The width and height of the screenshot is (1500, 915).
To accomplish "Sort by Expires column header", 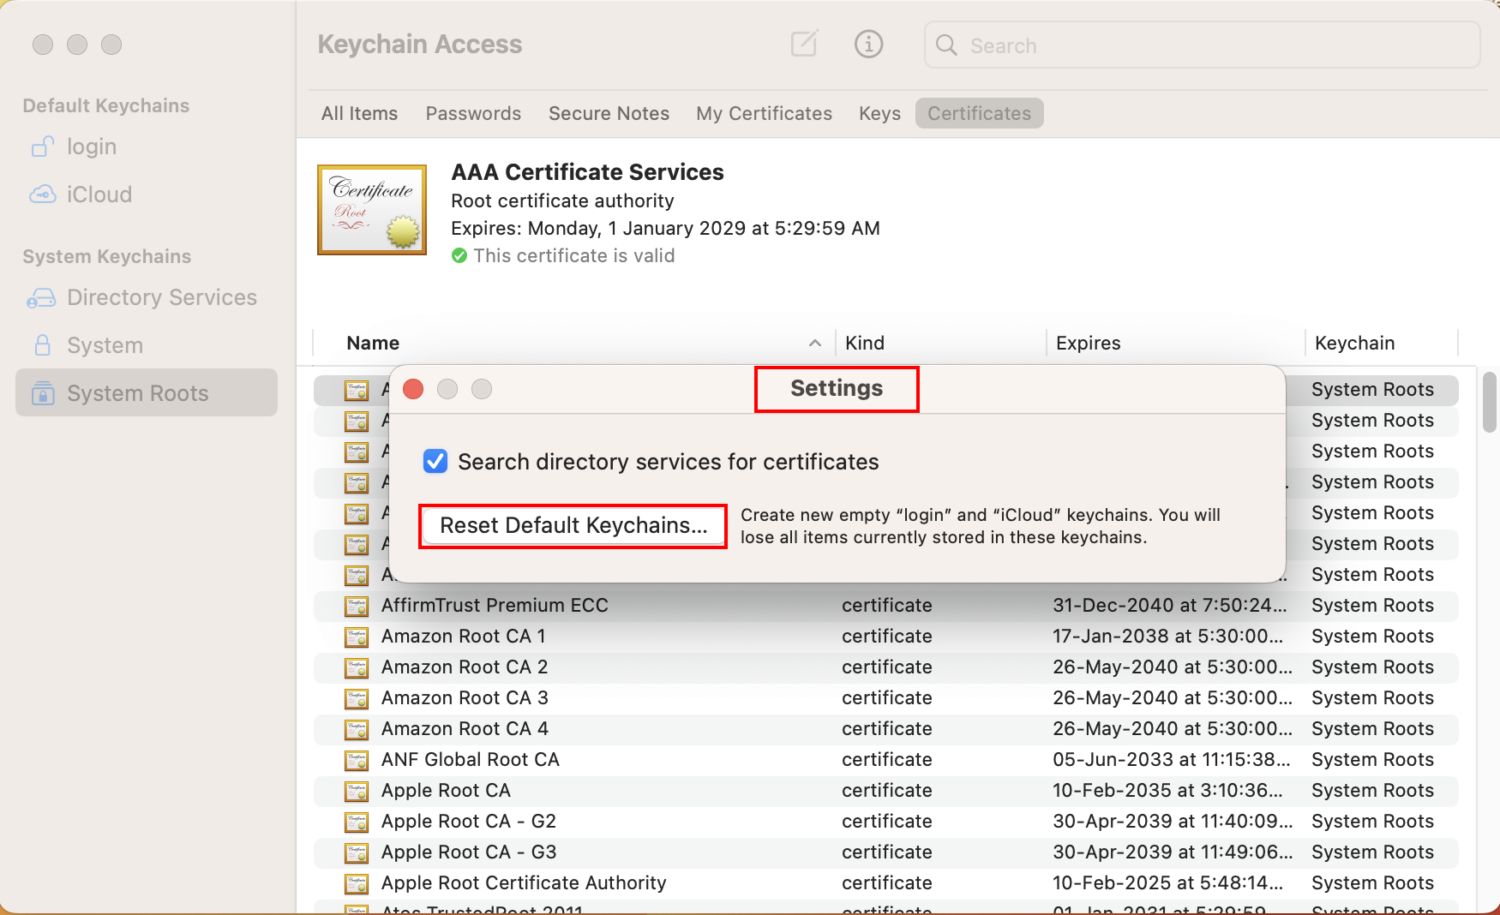I will click(1088, 343).
